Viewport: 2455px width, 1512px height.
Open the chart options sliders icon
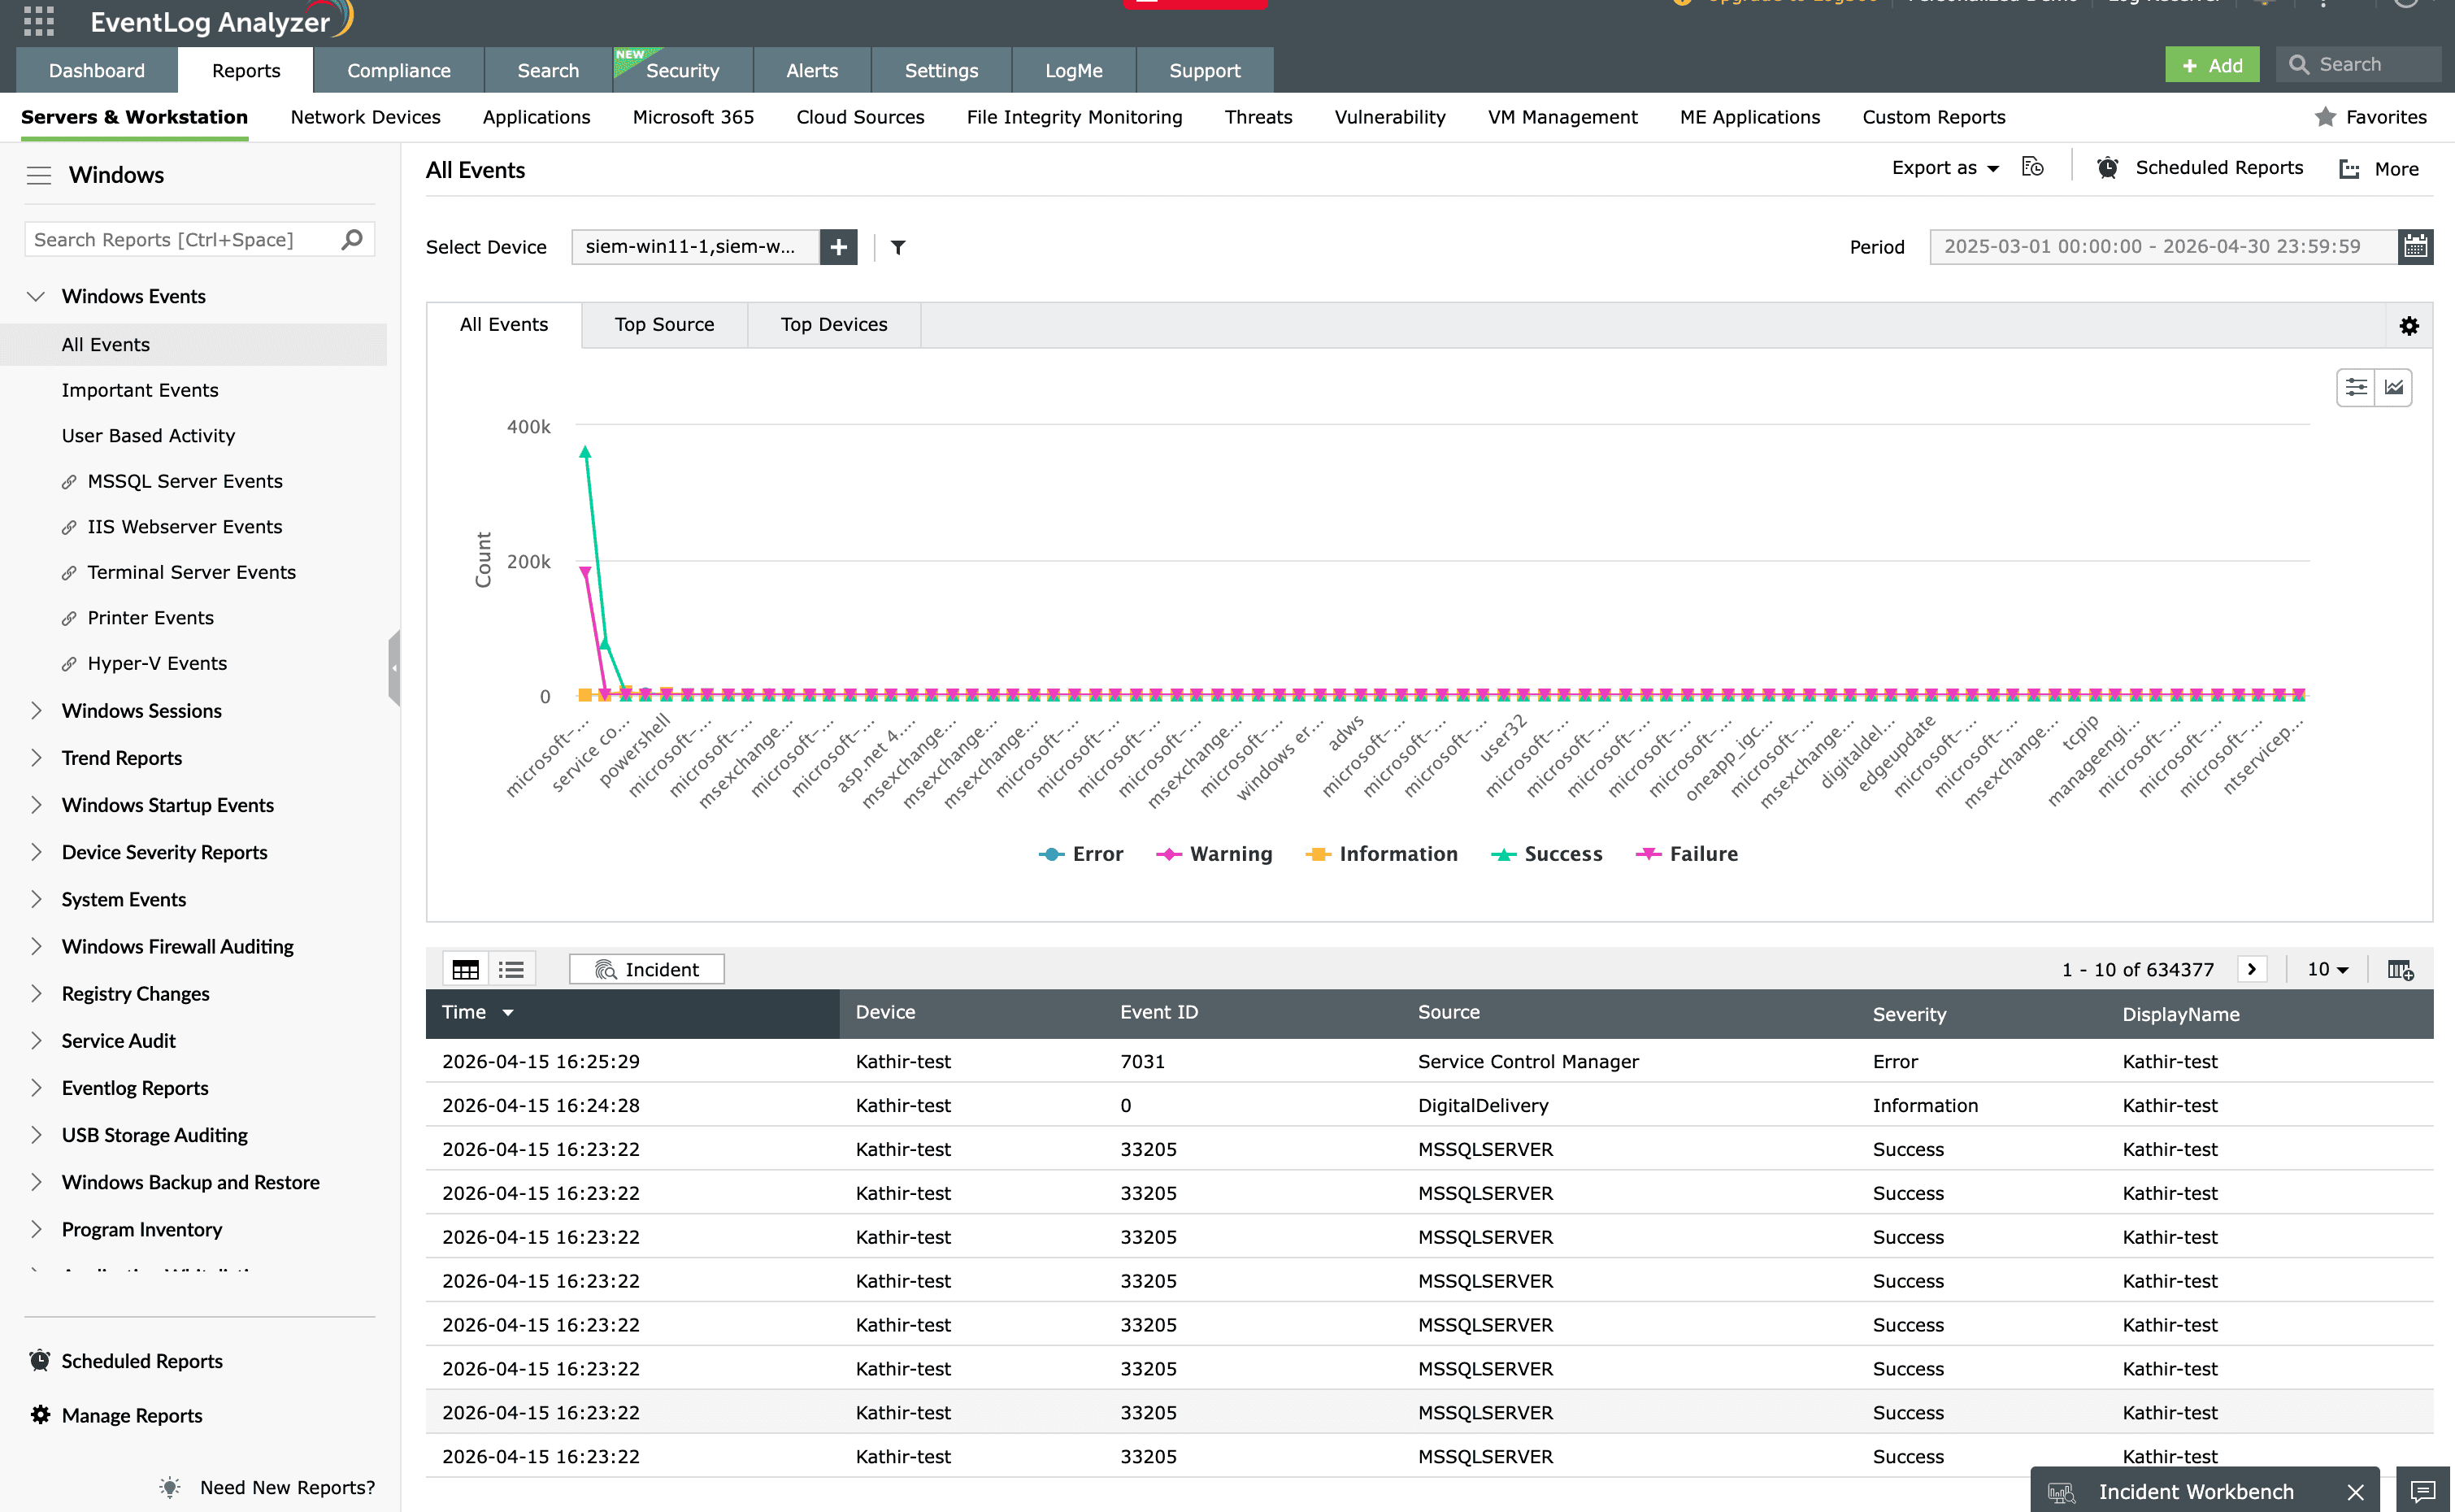pyautogui.click(x=2355, y=387)
